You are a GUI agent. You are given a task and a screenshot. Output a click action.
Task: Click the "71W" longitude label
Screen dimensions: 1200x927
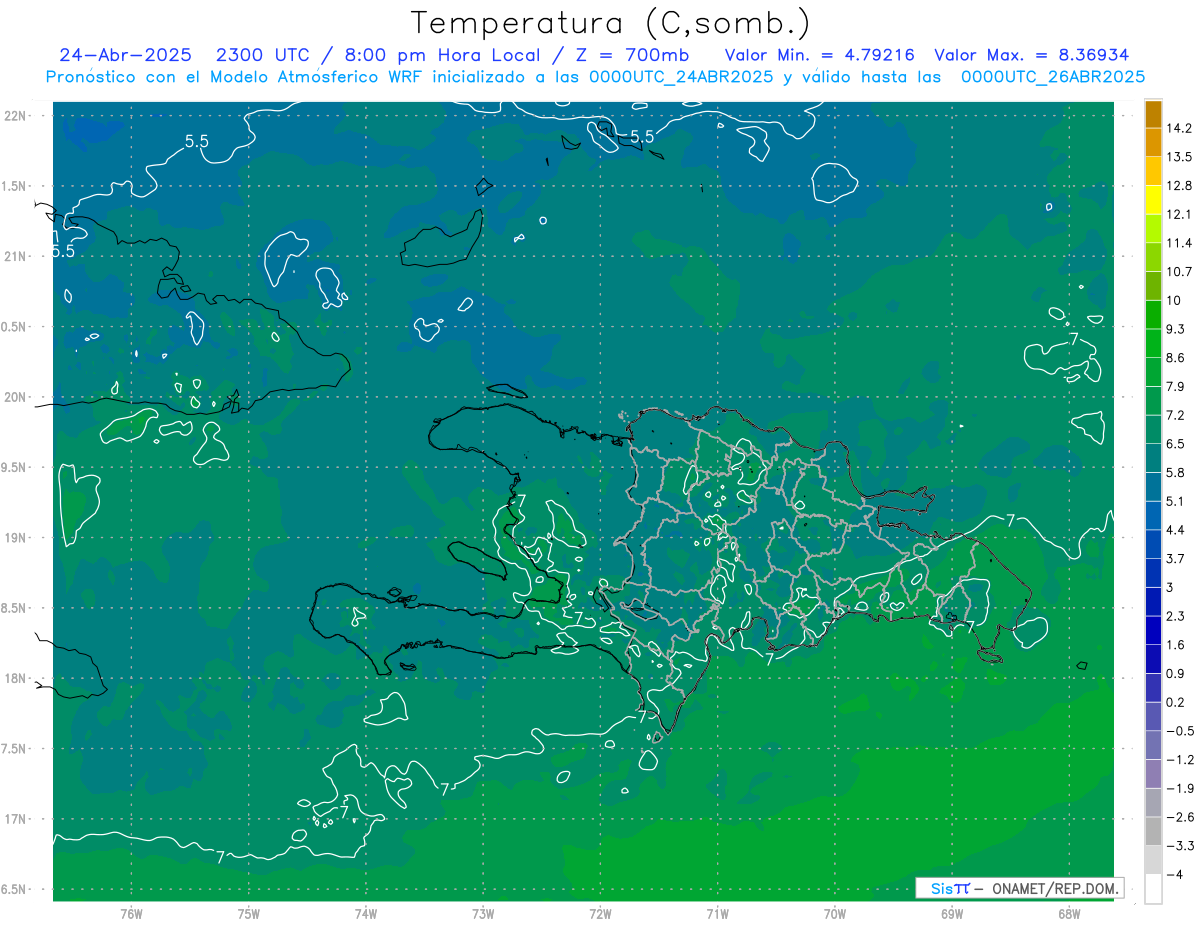(717, 914)
